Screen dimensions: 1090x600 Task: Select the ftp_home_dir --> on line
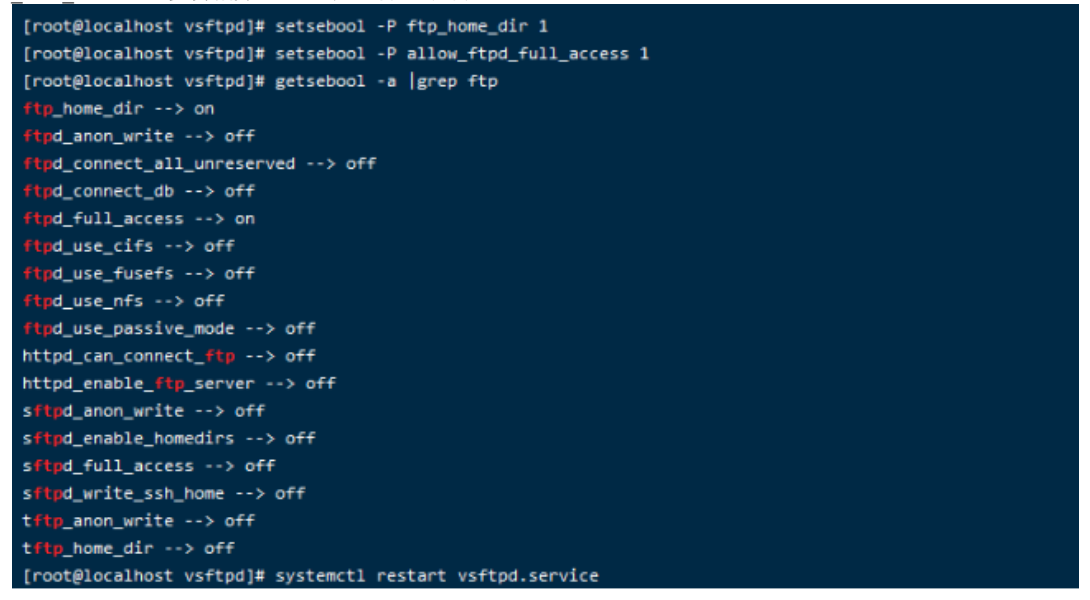click(x=118, y=109)
